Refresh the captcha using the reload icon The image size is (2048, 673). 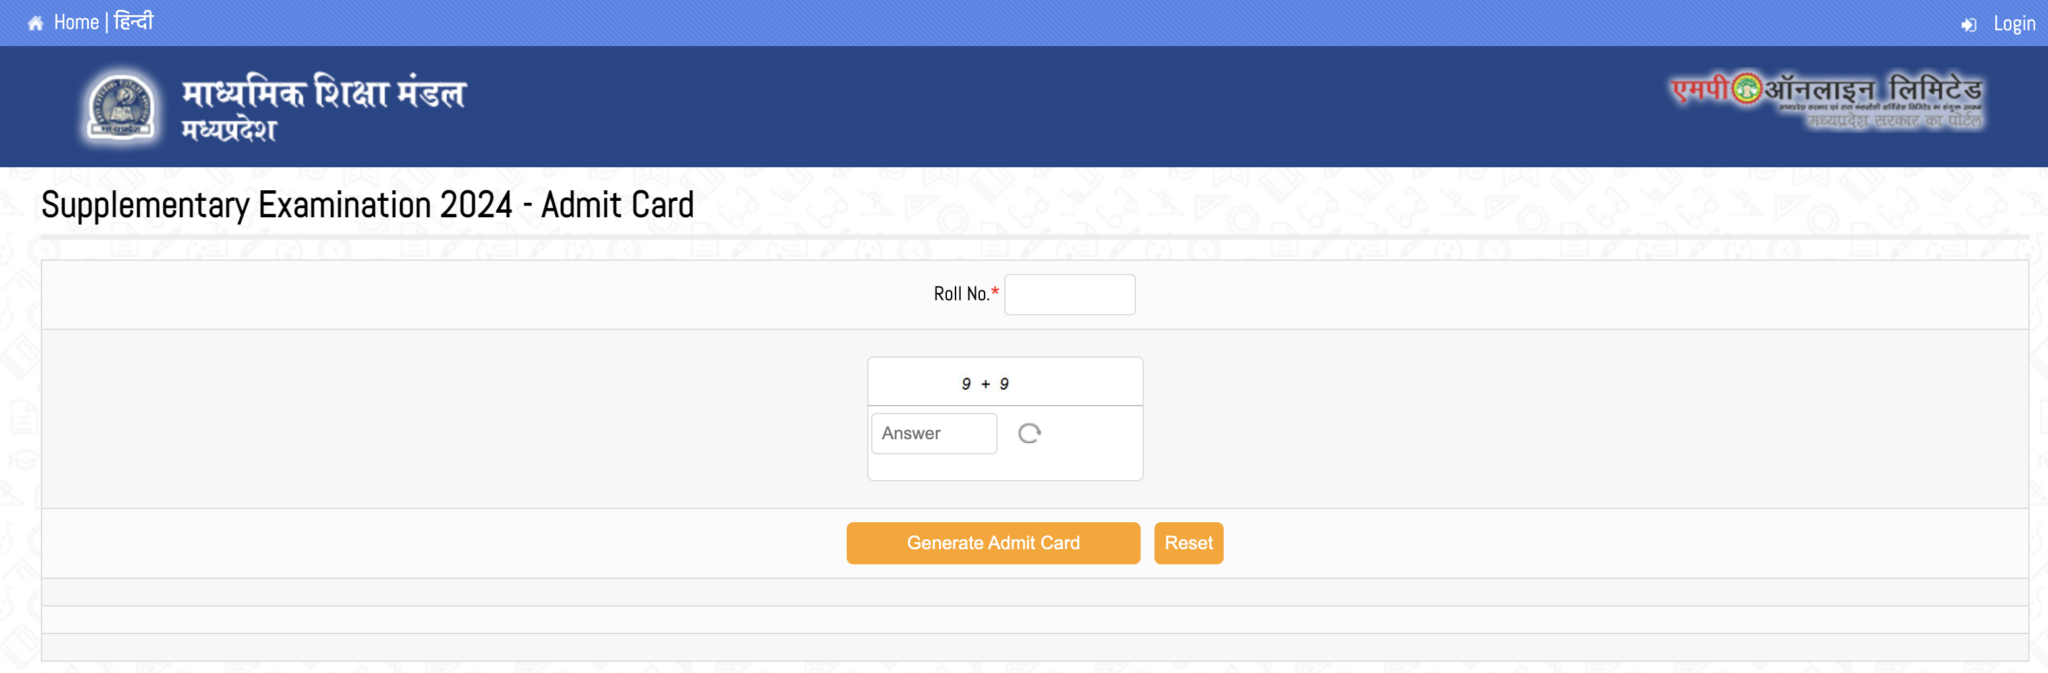1031,433
